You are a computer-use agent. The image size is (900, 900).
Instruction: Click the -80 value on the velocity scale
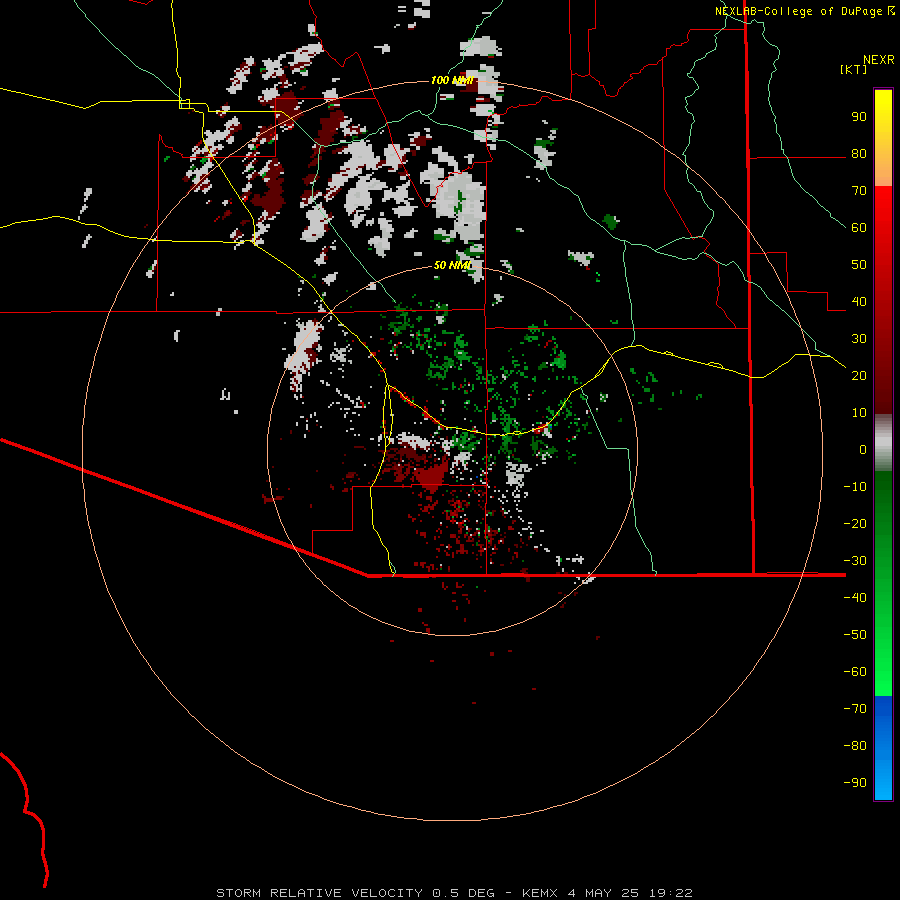click(855, 746)
